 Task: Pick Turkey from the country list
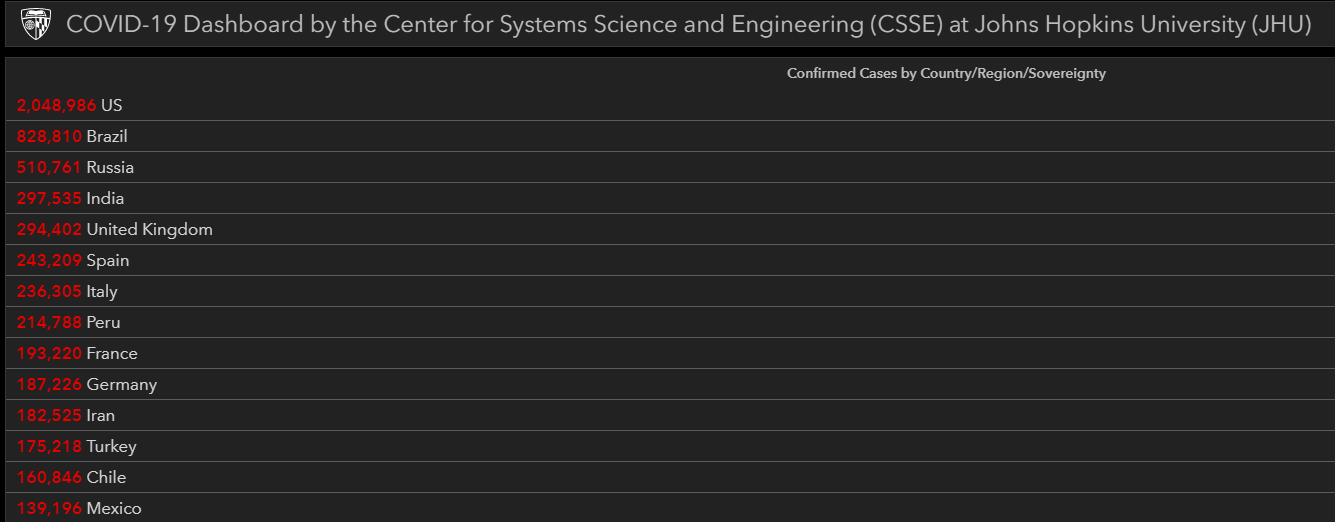click(670, 446)
